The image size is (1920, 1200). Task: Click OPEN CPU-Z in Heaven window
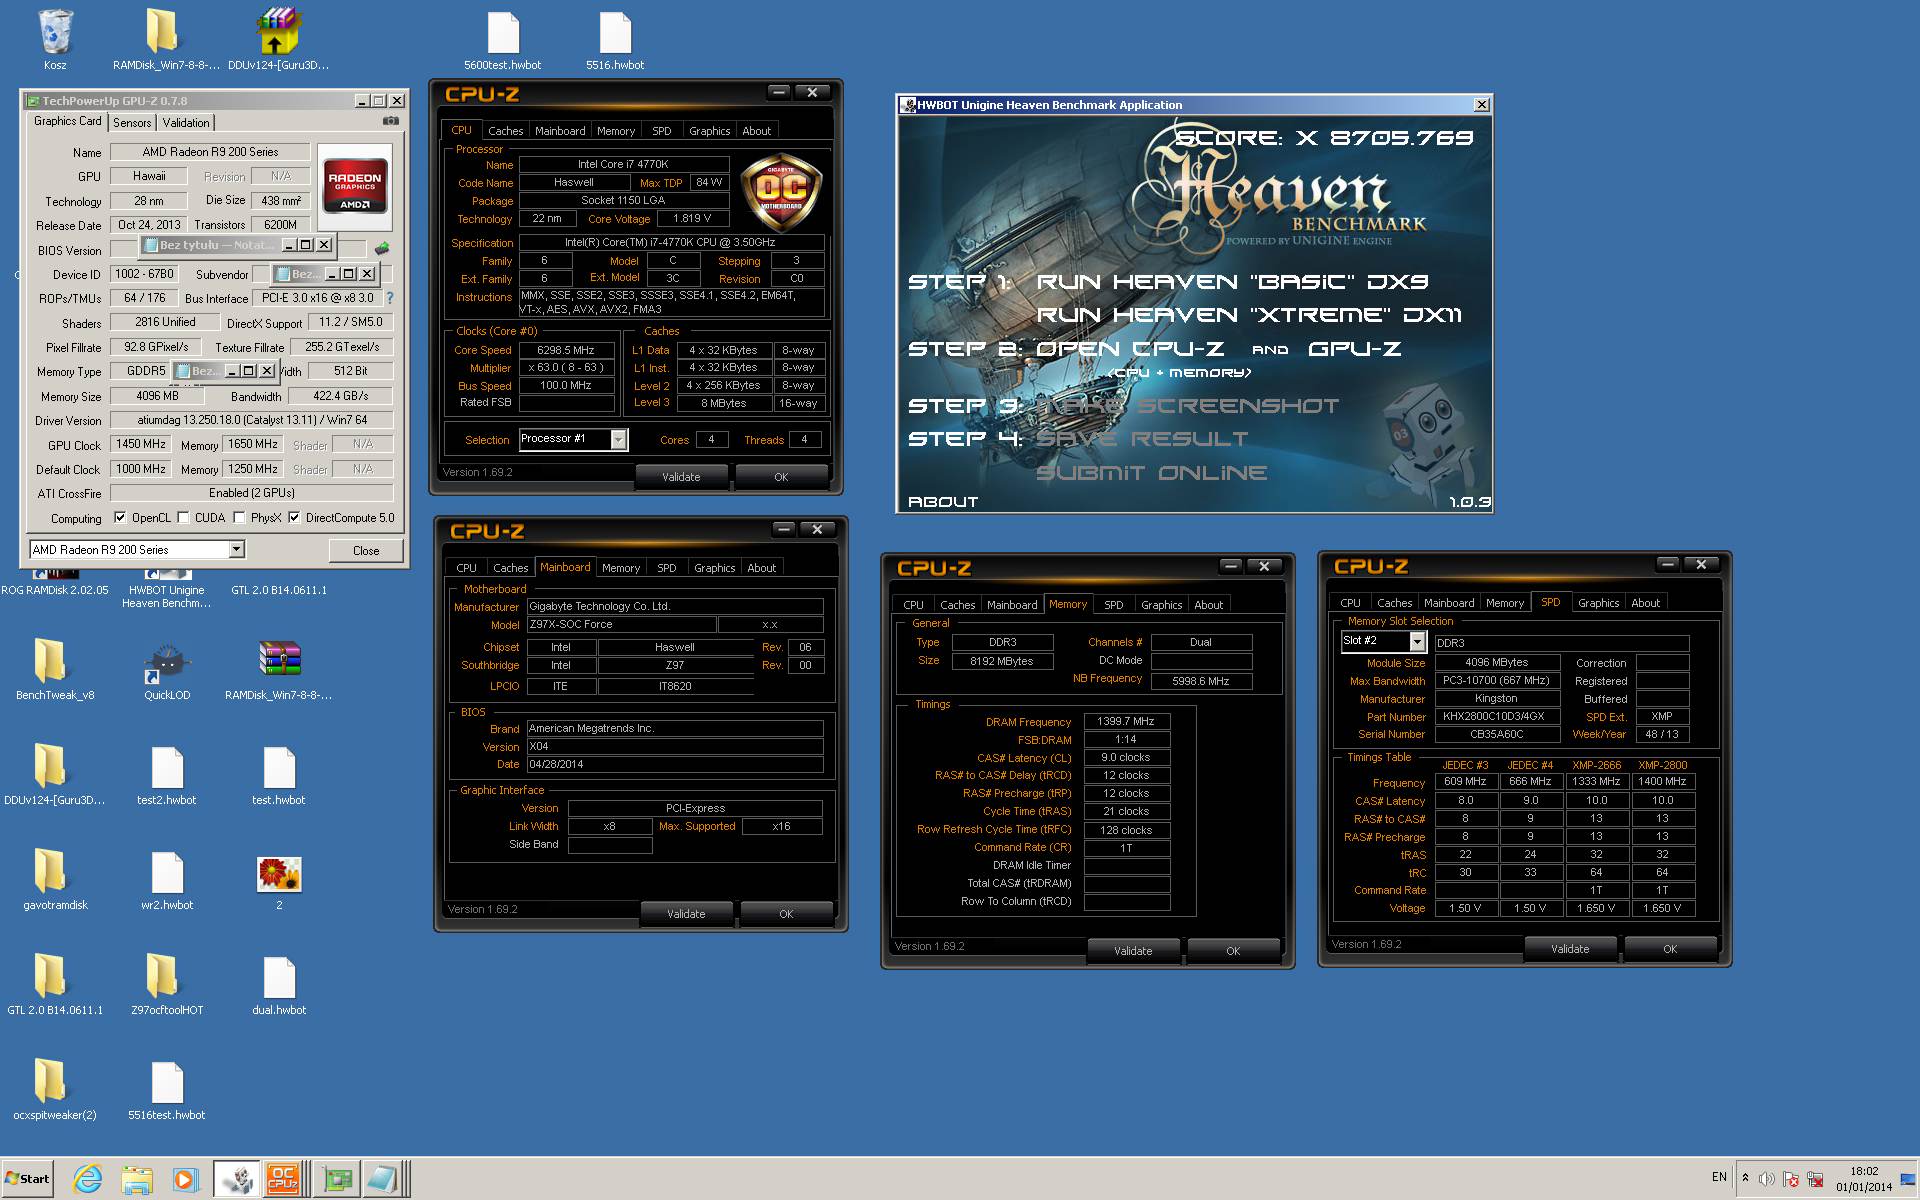1130,349
